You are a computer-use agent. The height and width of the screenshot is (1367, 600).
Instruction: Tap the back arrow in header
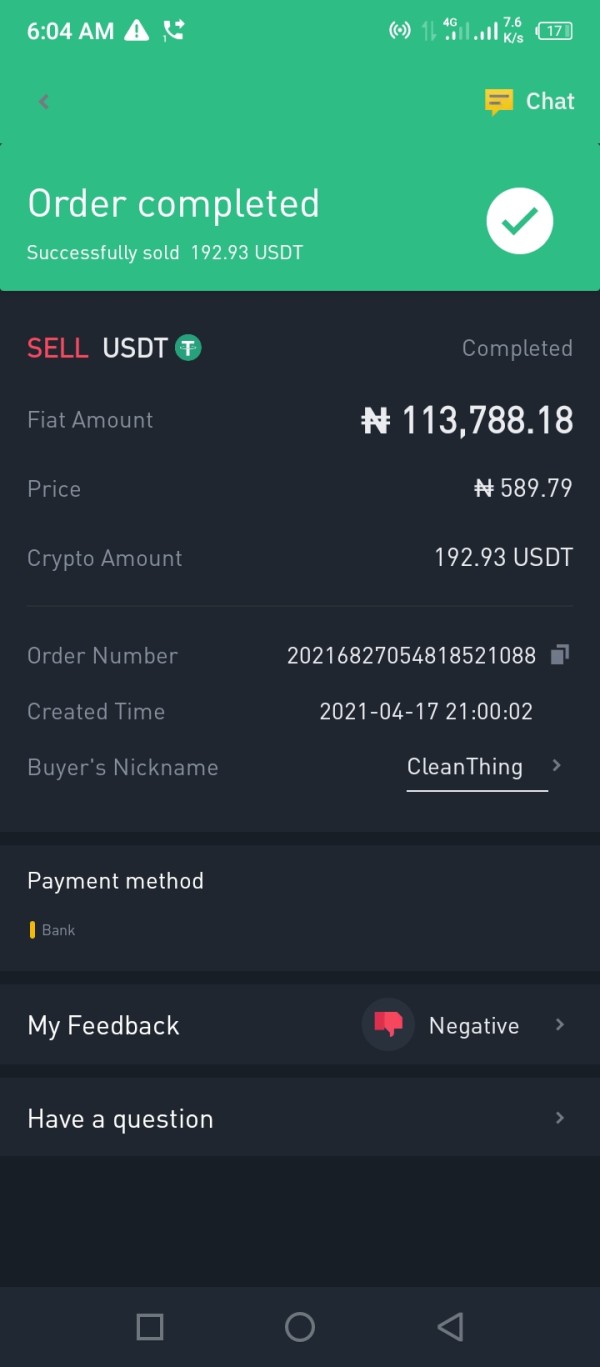(43, 101)
